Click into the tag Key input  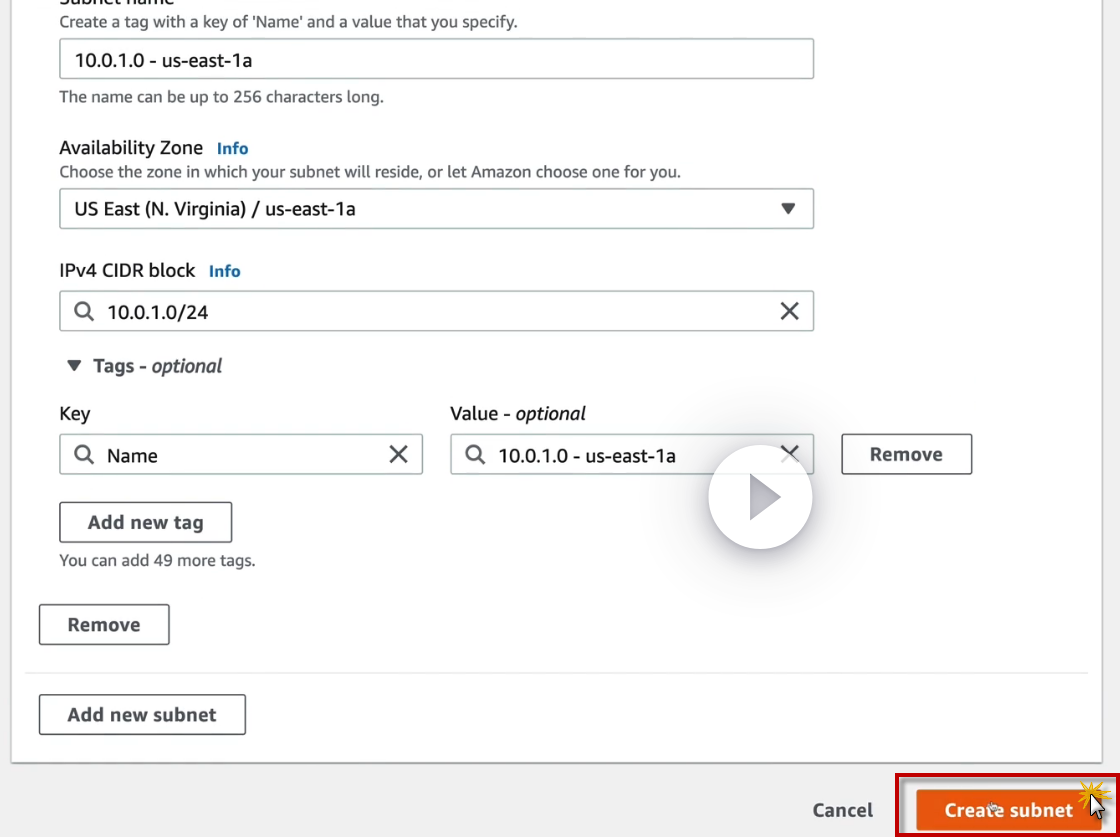(240, 455)
